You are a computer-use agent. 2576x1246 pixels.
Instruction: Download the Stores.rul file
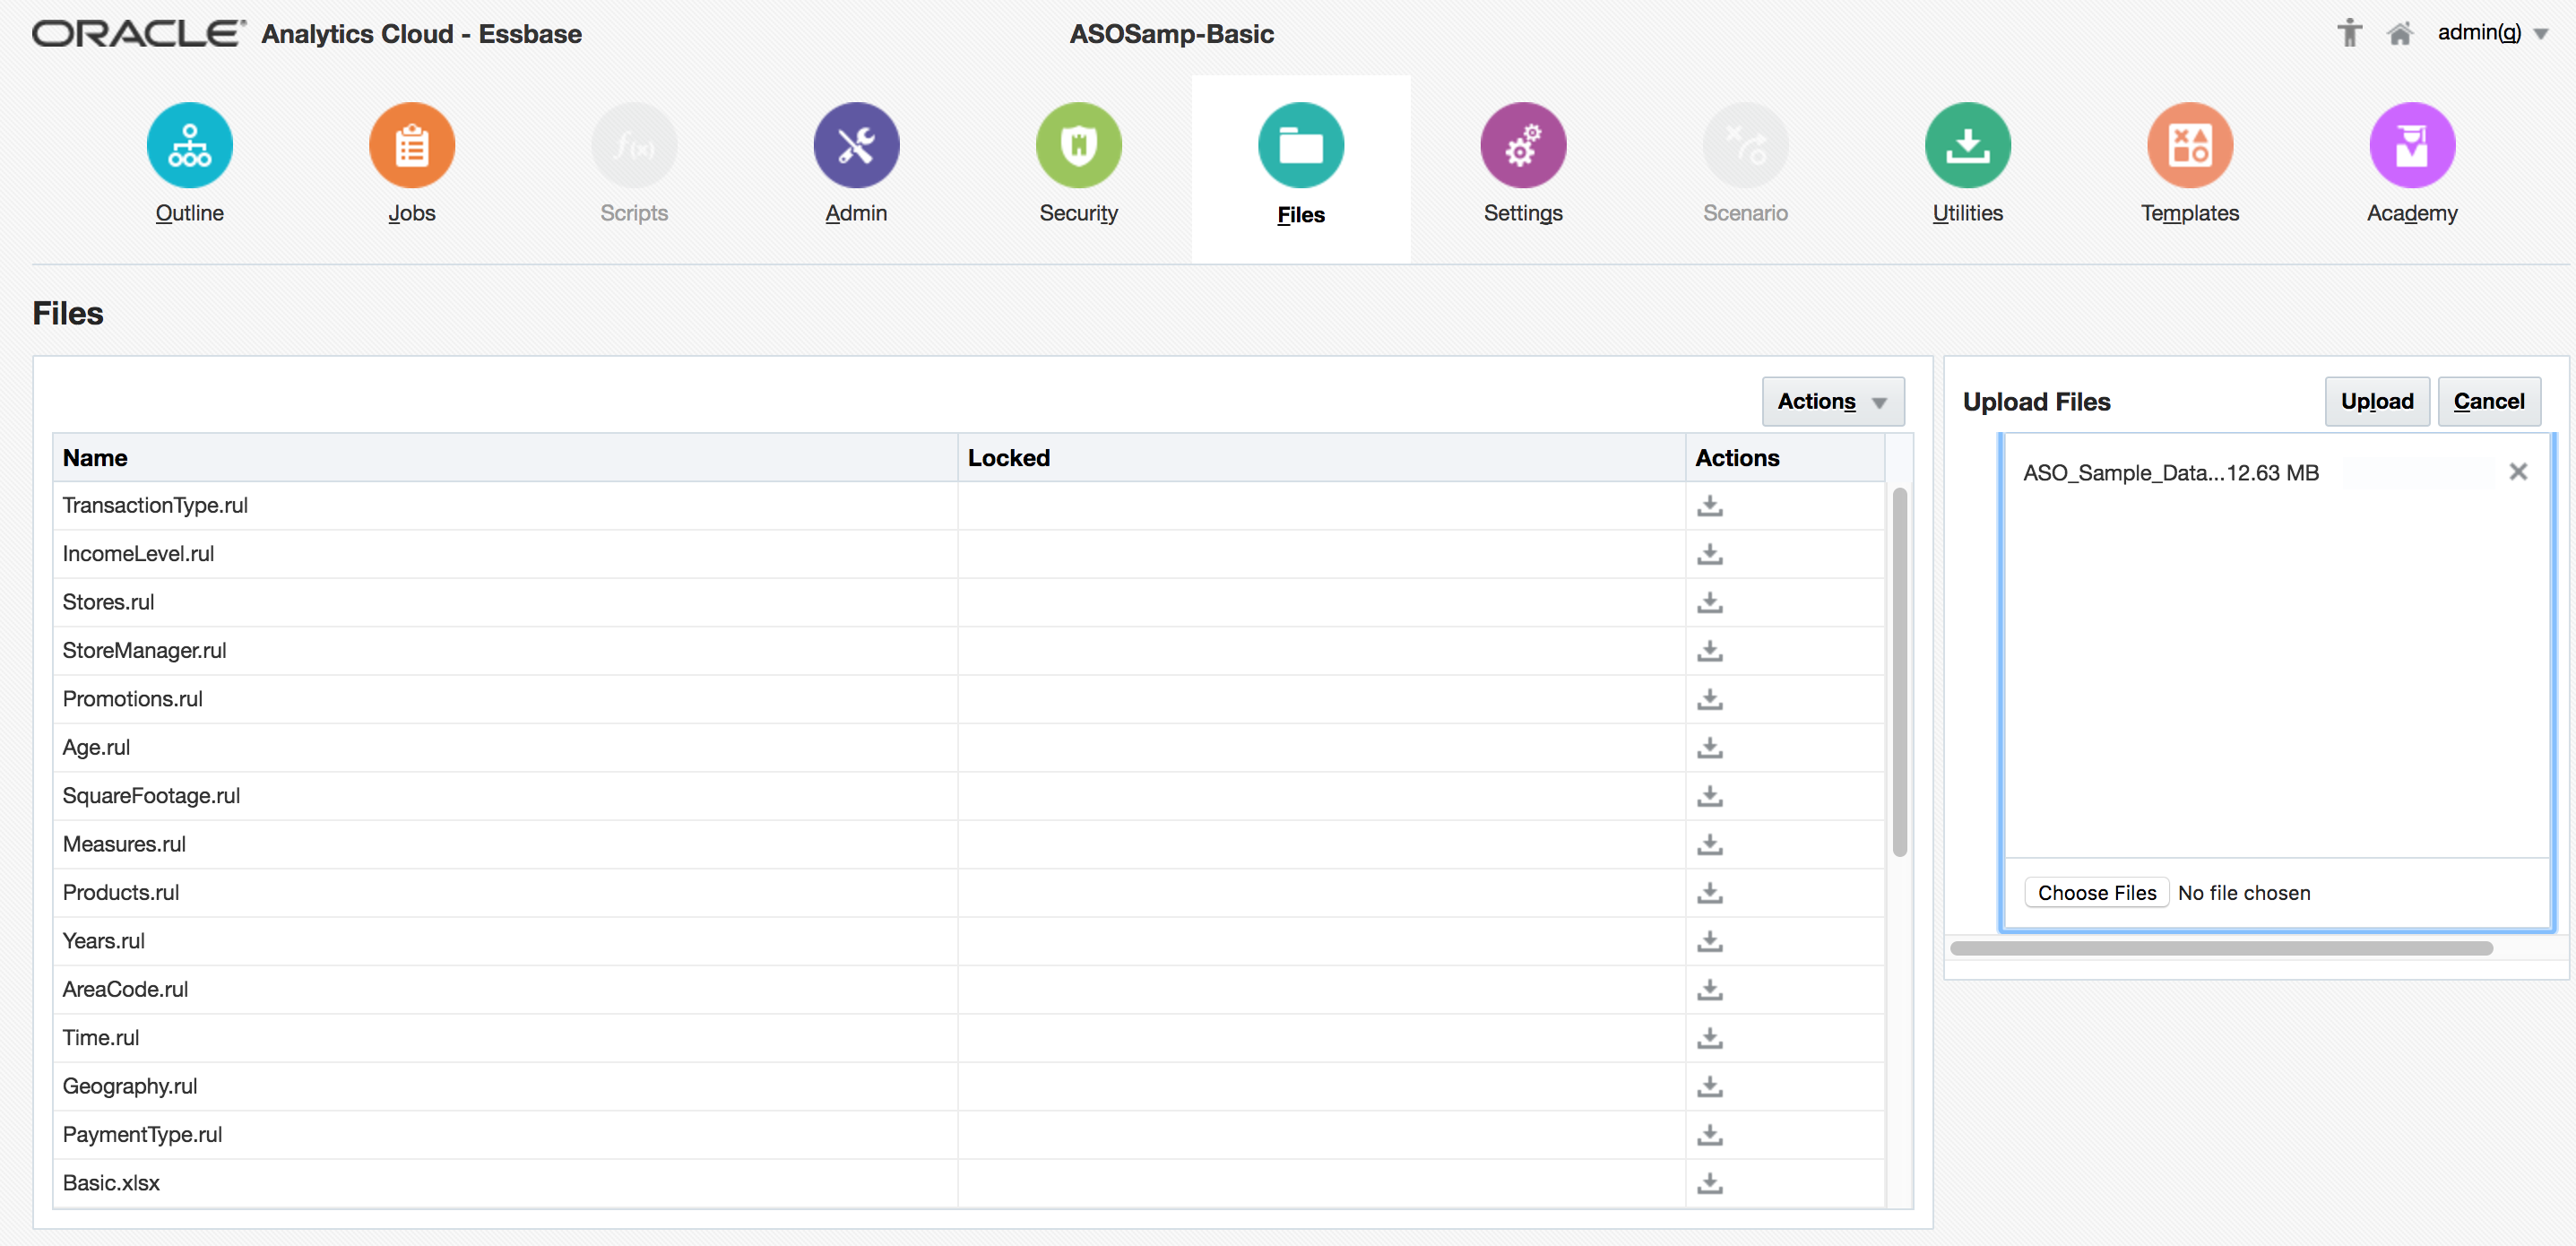pos(1709,602)
